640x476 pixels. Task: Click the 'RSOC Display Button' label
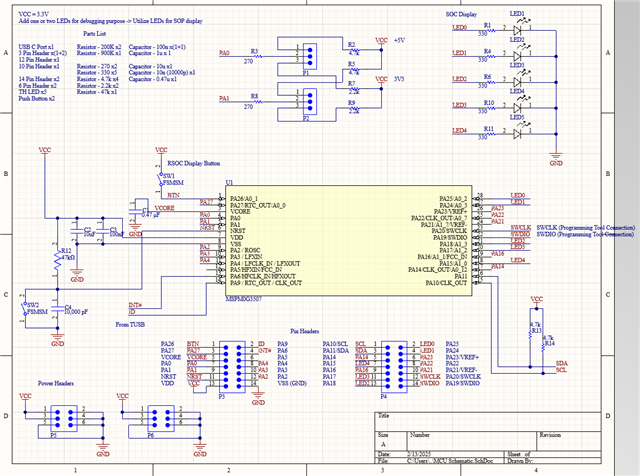194,163
